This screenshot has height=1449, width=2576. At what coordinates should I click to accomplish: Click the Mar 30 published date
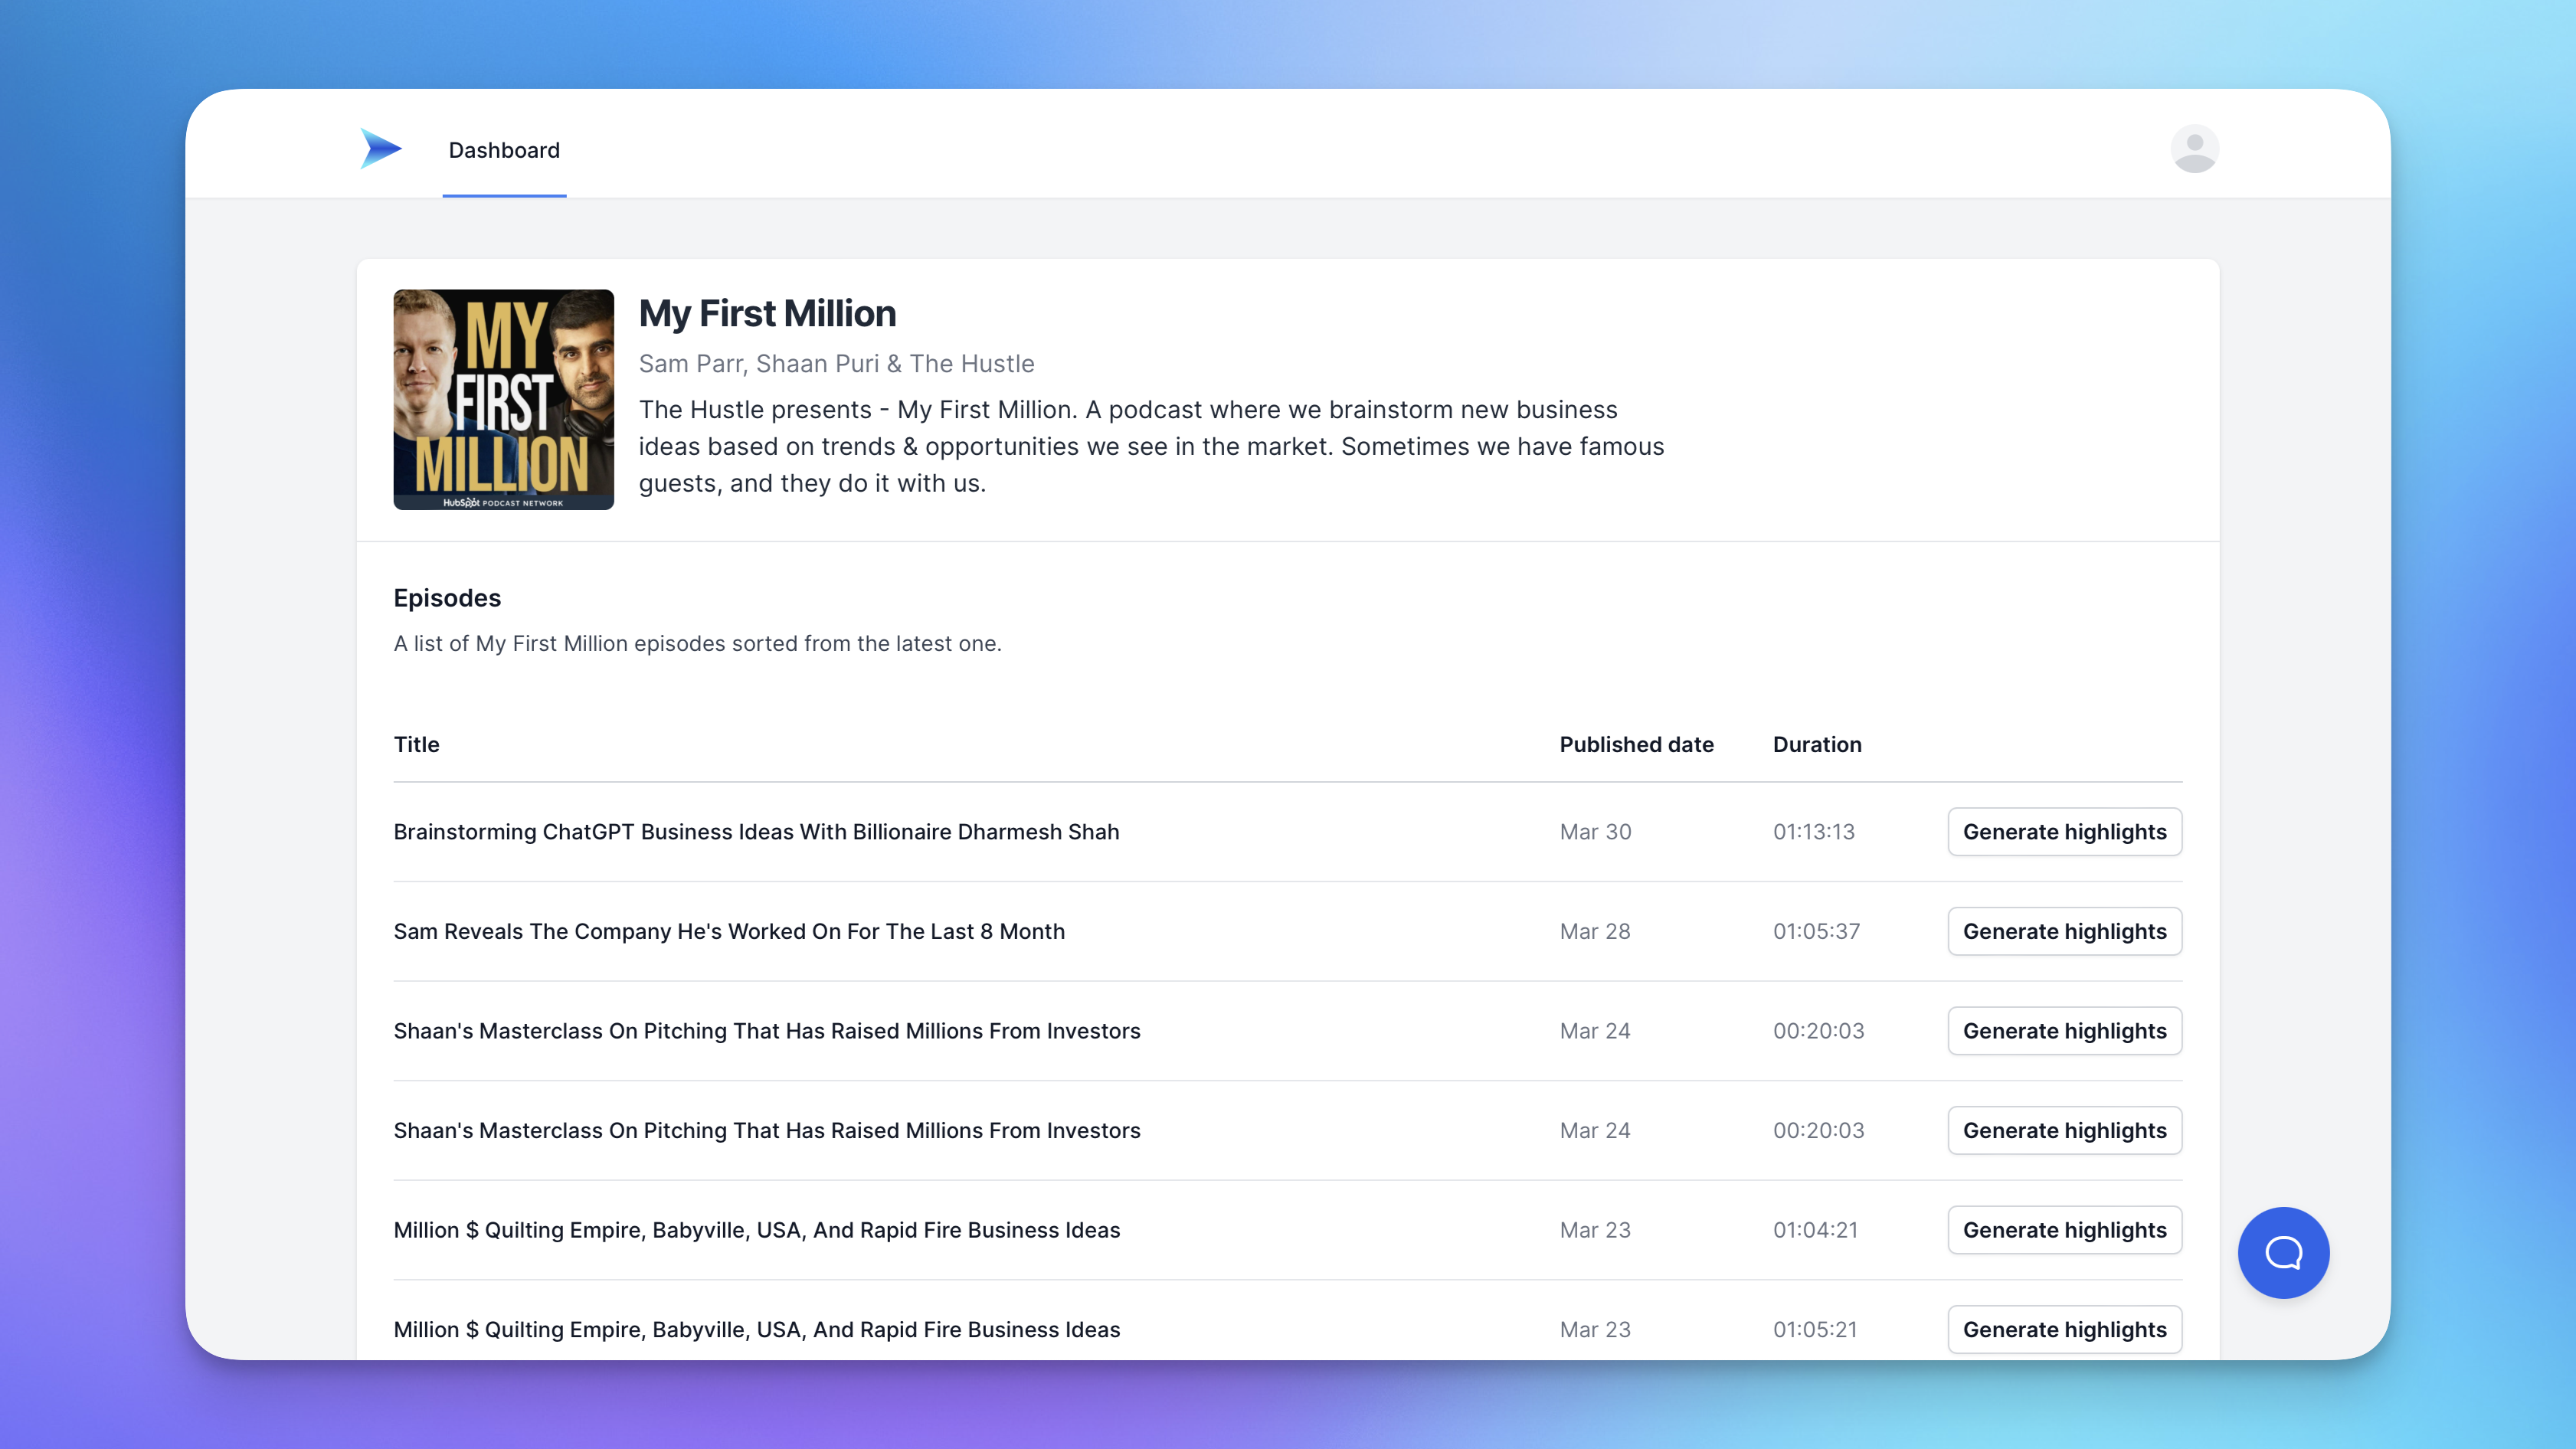tap(1595, 832)
